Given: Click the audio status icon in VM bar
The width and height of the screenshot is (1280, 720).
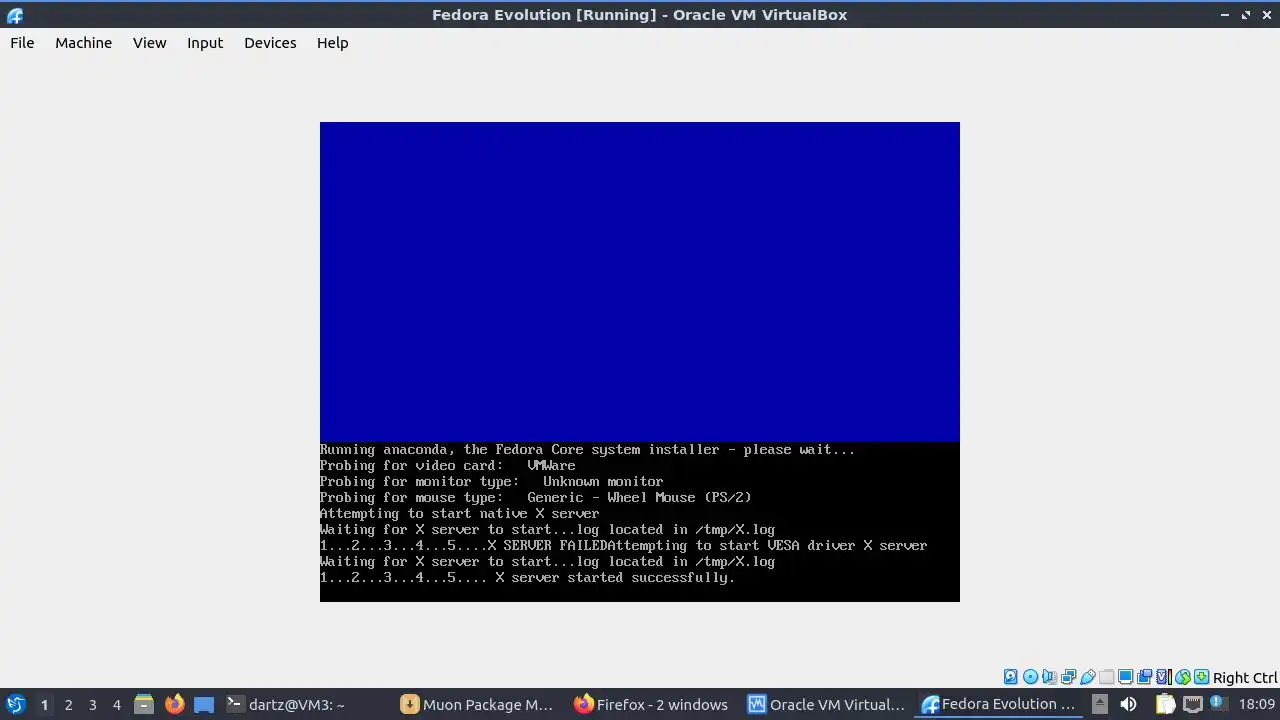Looking at the screenshot, I should 1049,677.
